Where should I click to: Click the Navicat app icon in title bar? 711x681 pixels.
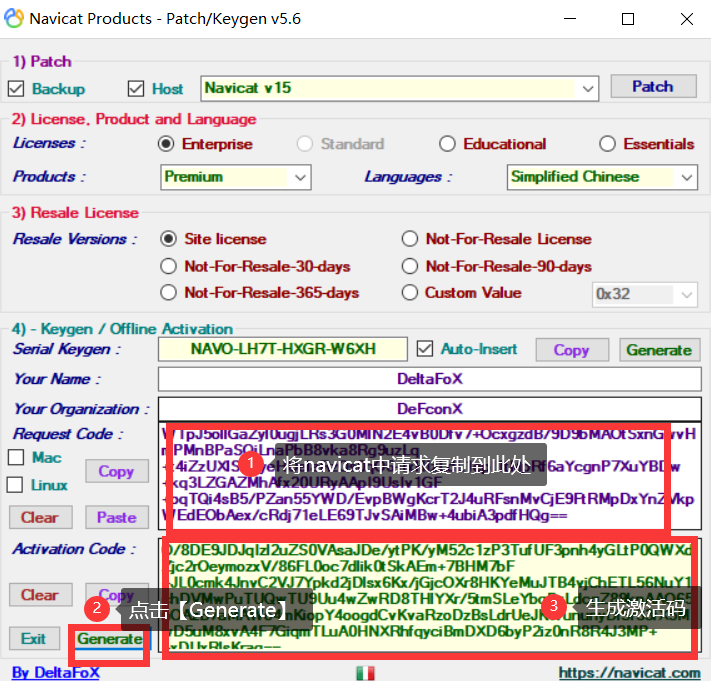(14, 19)
